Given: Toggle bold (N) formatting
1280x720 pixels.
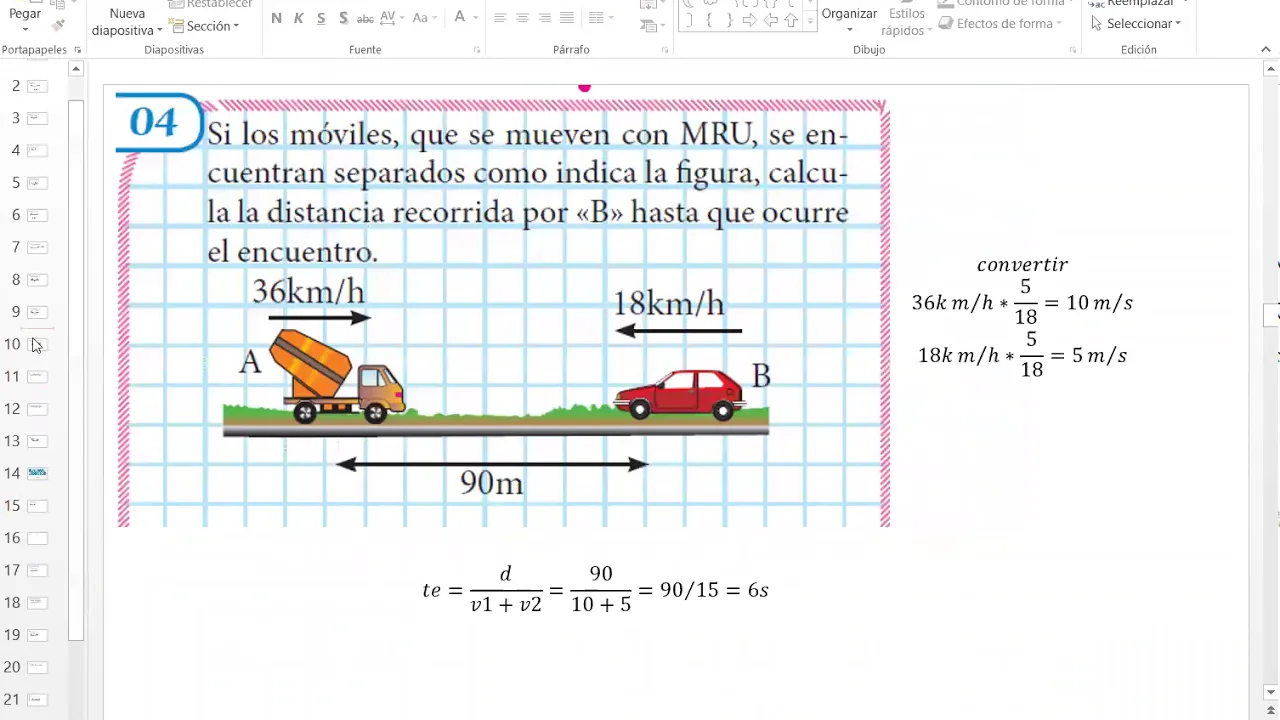Looking at the screenshot, I should 276,18.
